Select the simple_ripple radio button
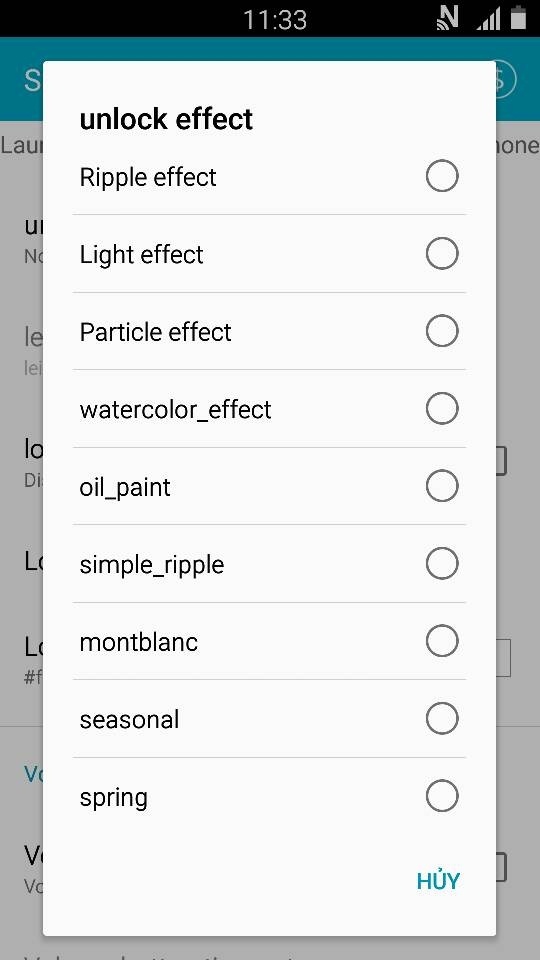540x960 pixels. pos(441,563)
